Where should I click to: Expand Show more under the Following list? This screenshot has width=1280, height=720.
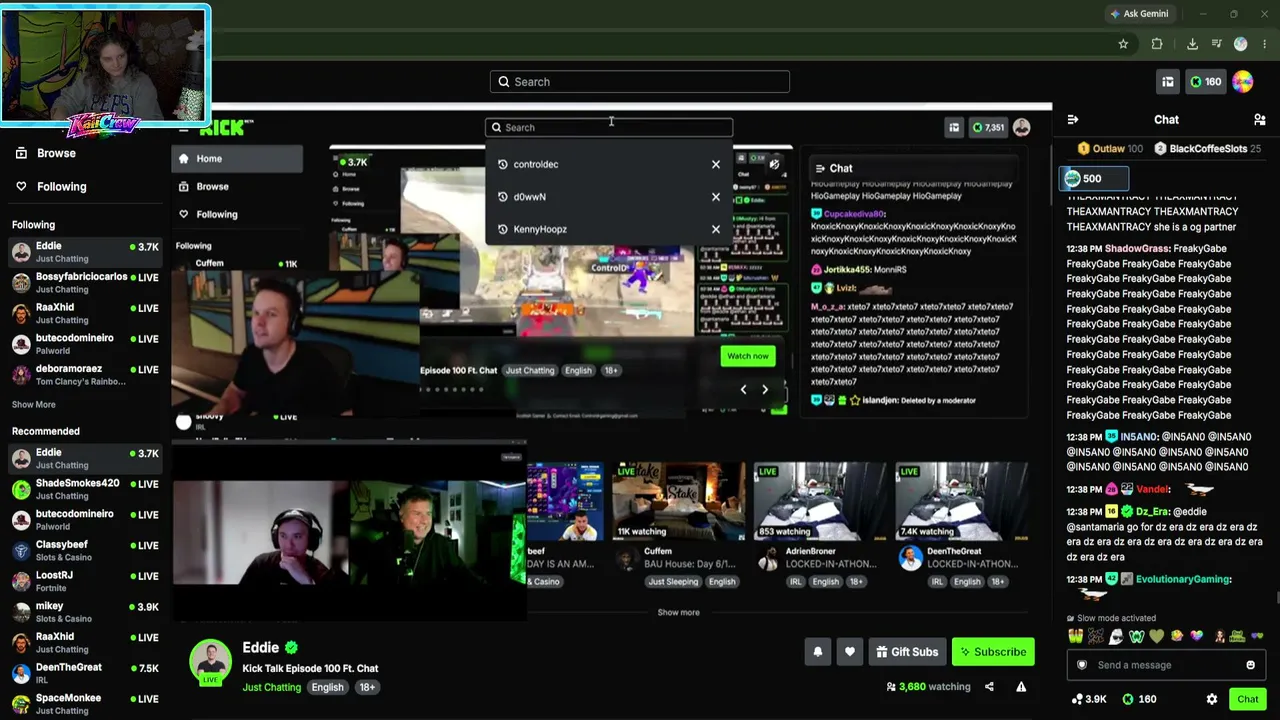point(34,405)
